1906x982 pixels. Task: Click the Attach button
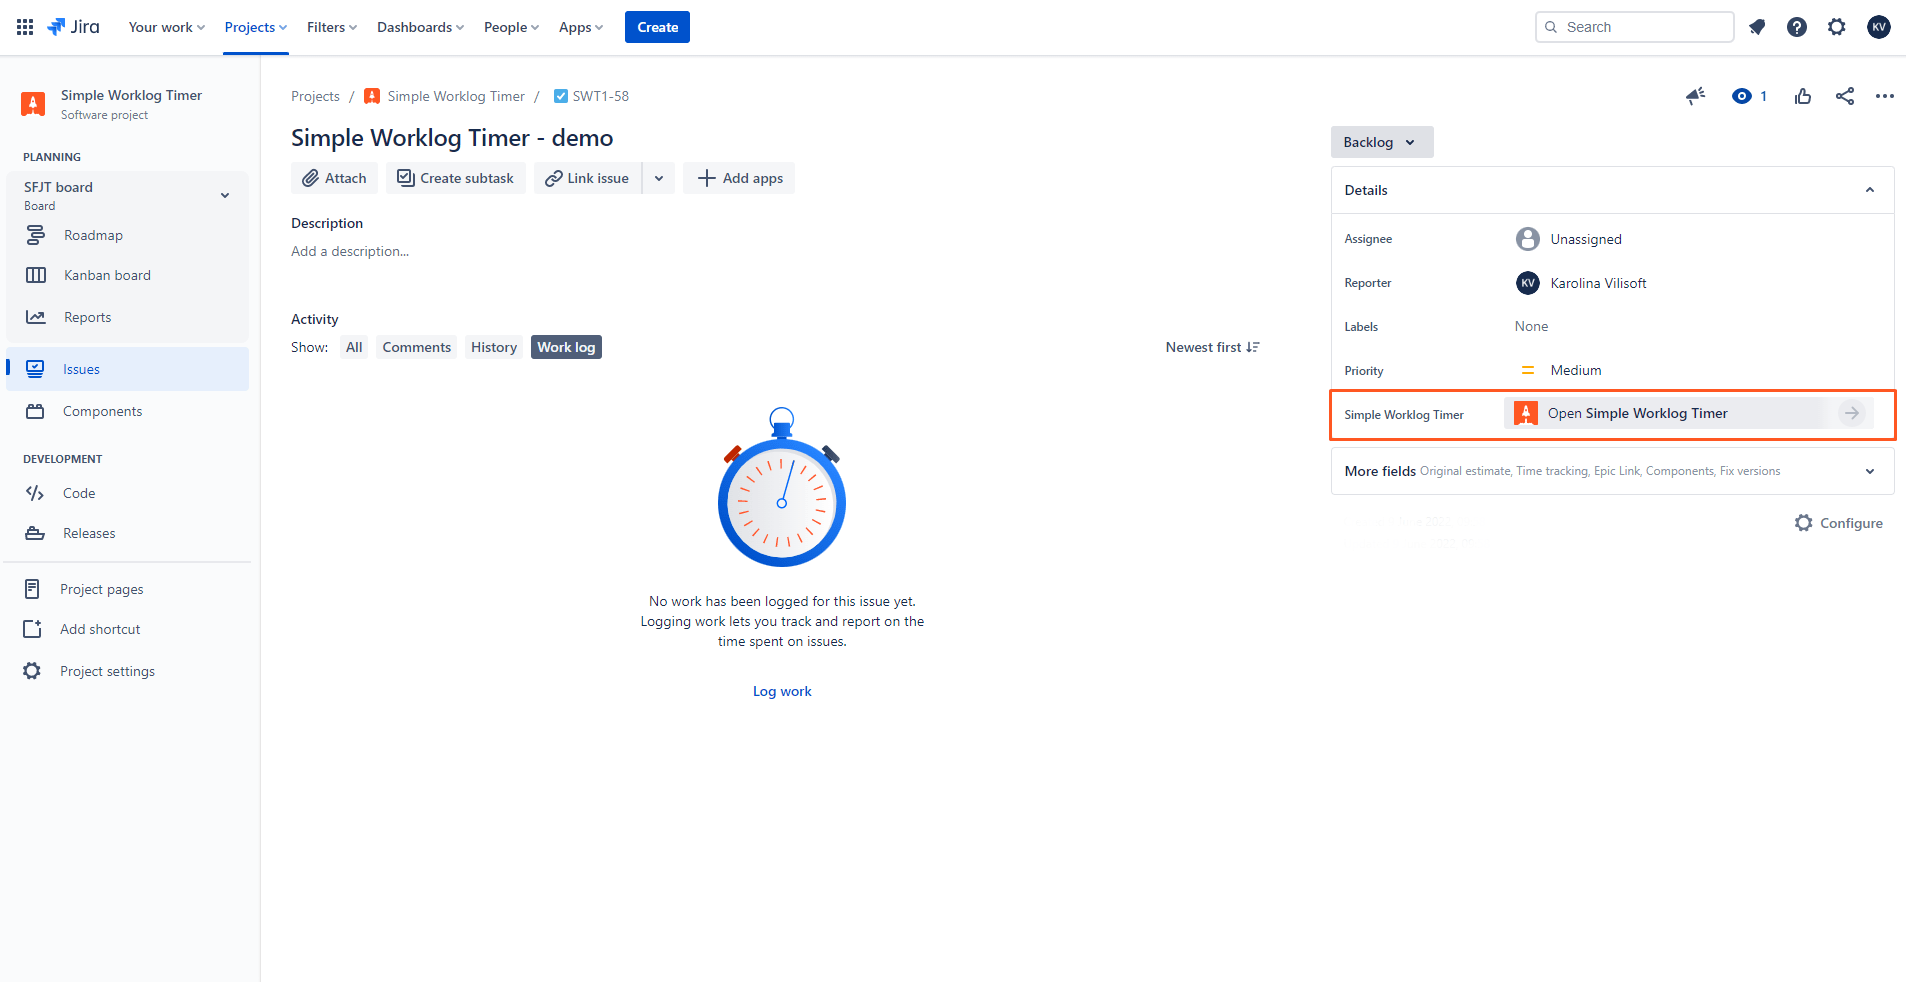pos(335,178)
